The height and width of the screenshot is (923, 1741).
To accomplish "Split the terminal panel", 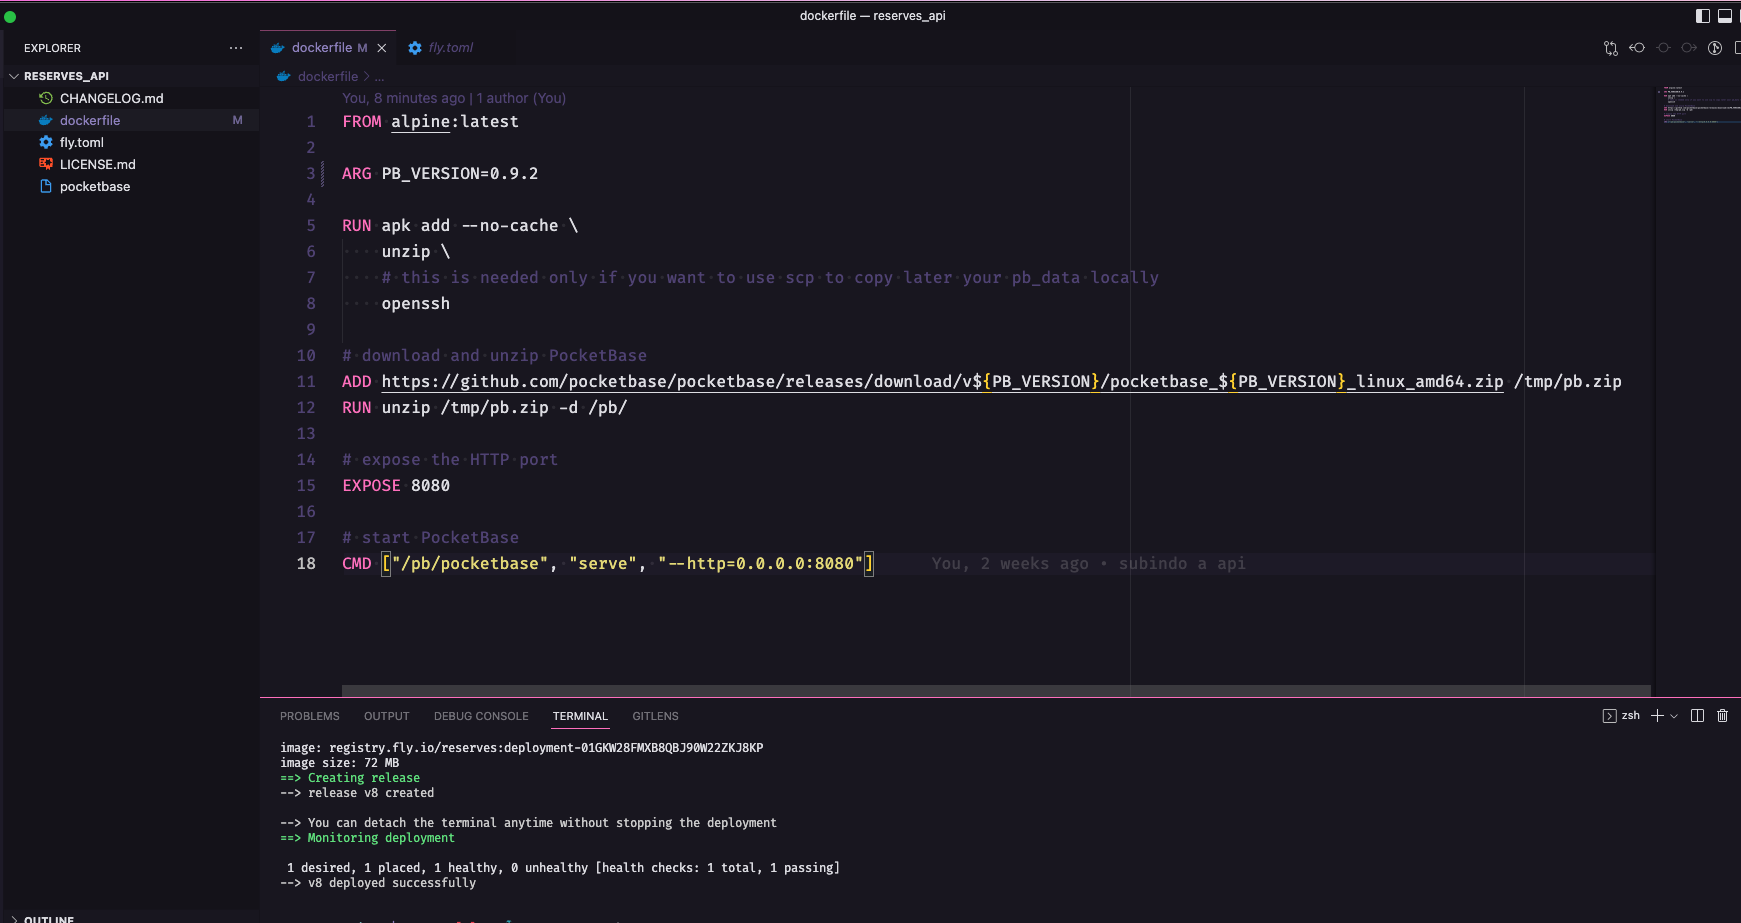I will tap(1697, 716).
